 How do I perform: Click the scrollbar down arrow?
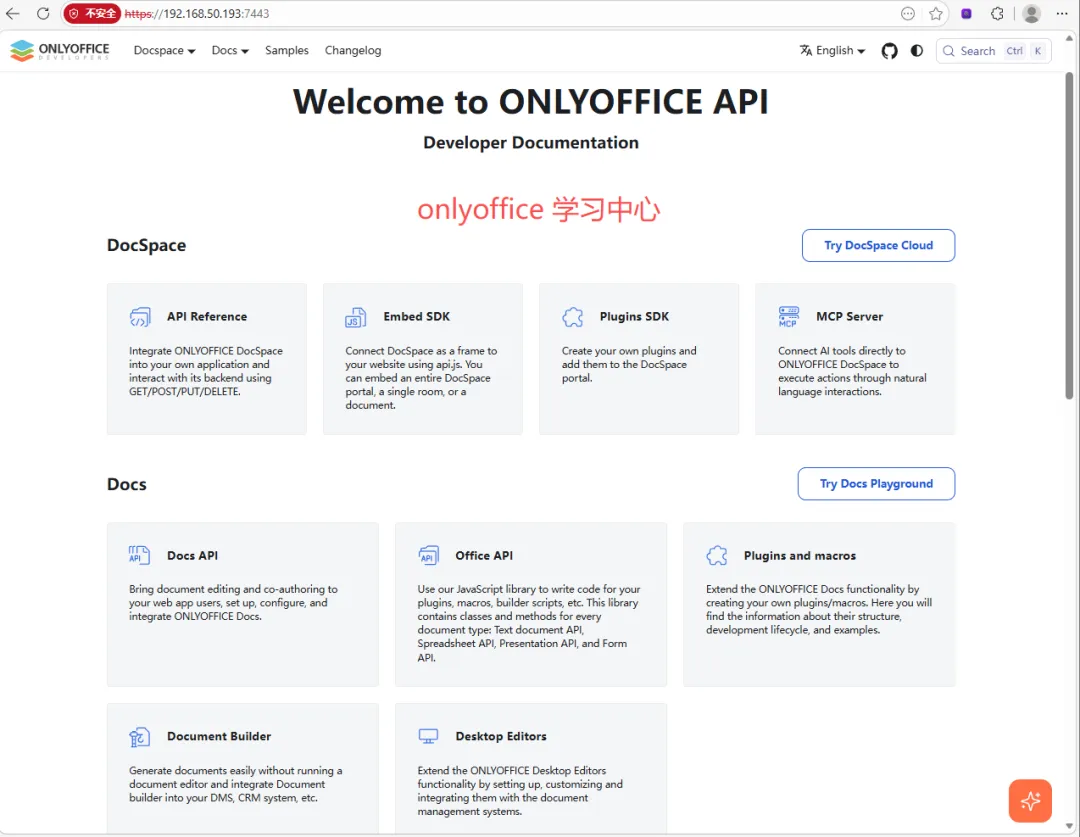[x=1069, y=826]
